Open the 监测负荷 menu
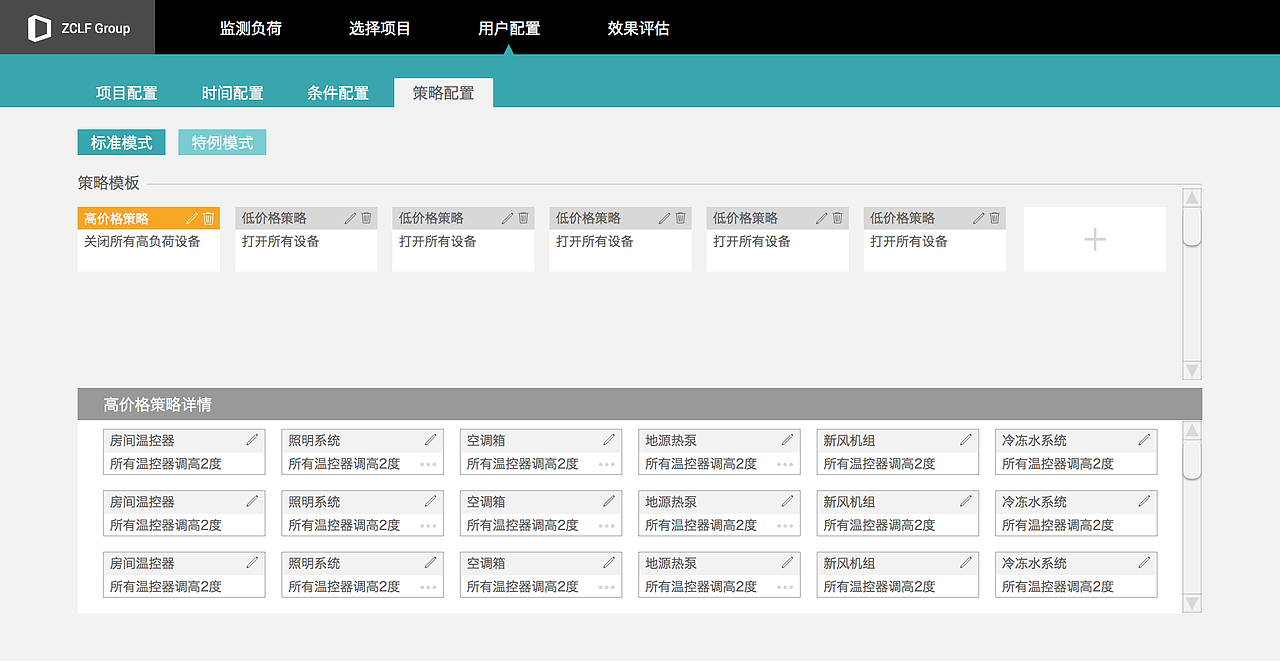The height and width of the screenshot is (662, 1280). pos(251,28)
